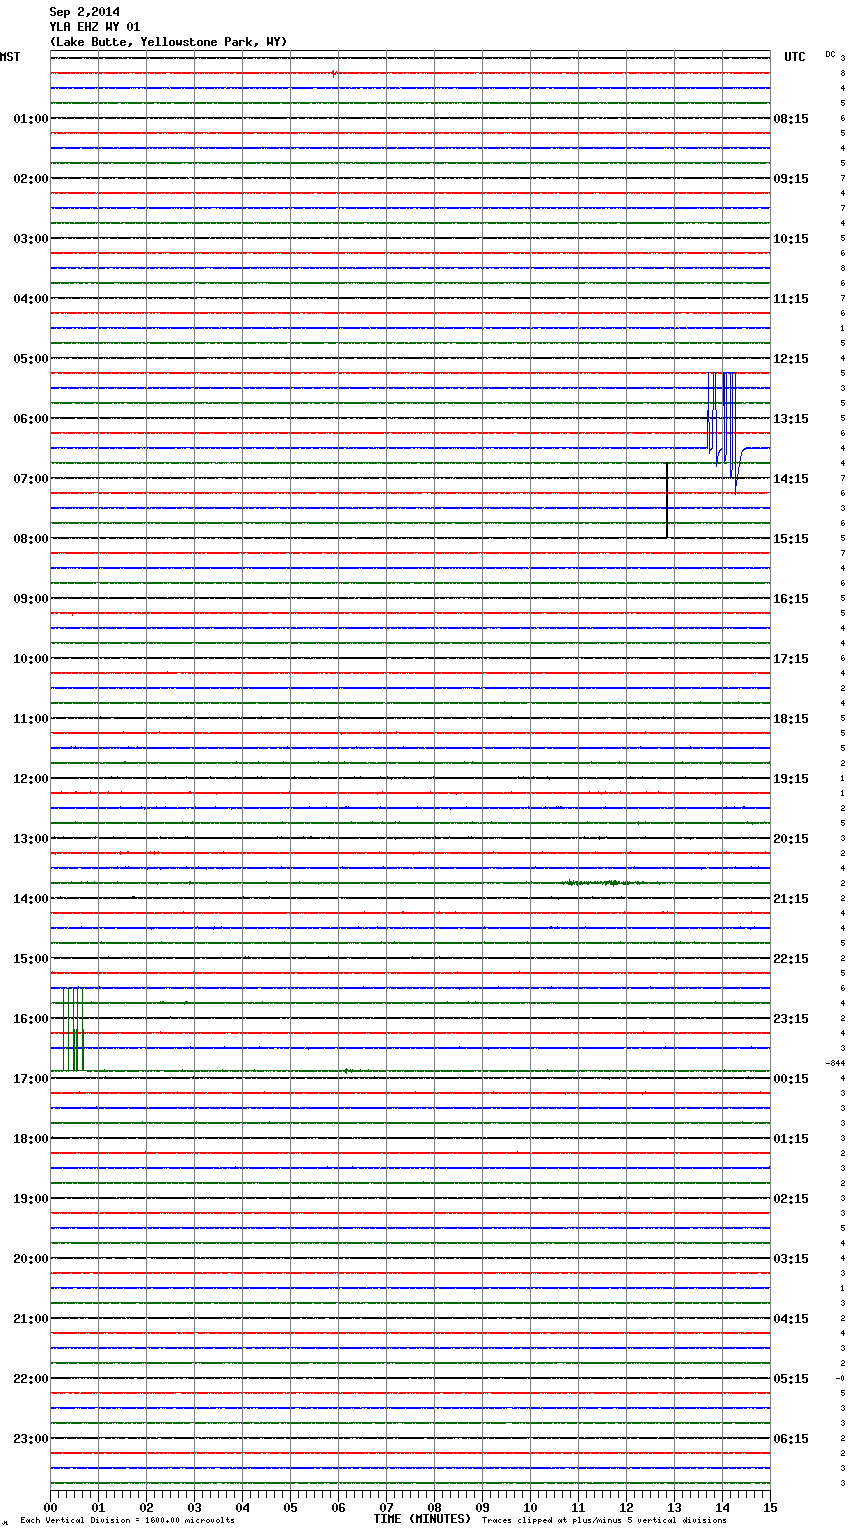Select the 10:00 MST time label

coord(31,659)
